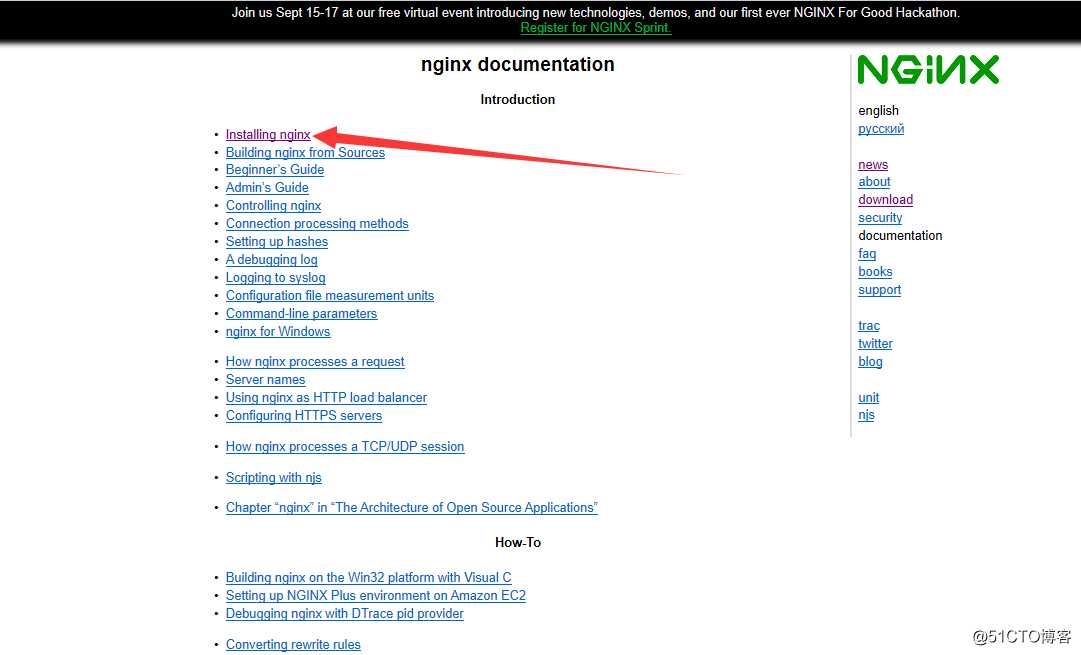Open Converting rewrite rules link

pos(293,644)
